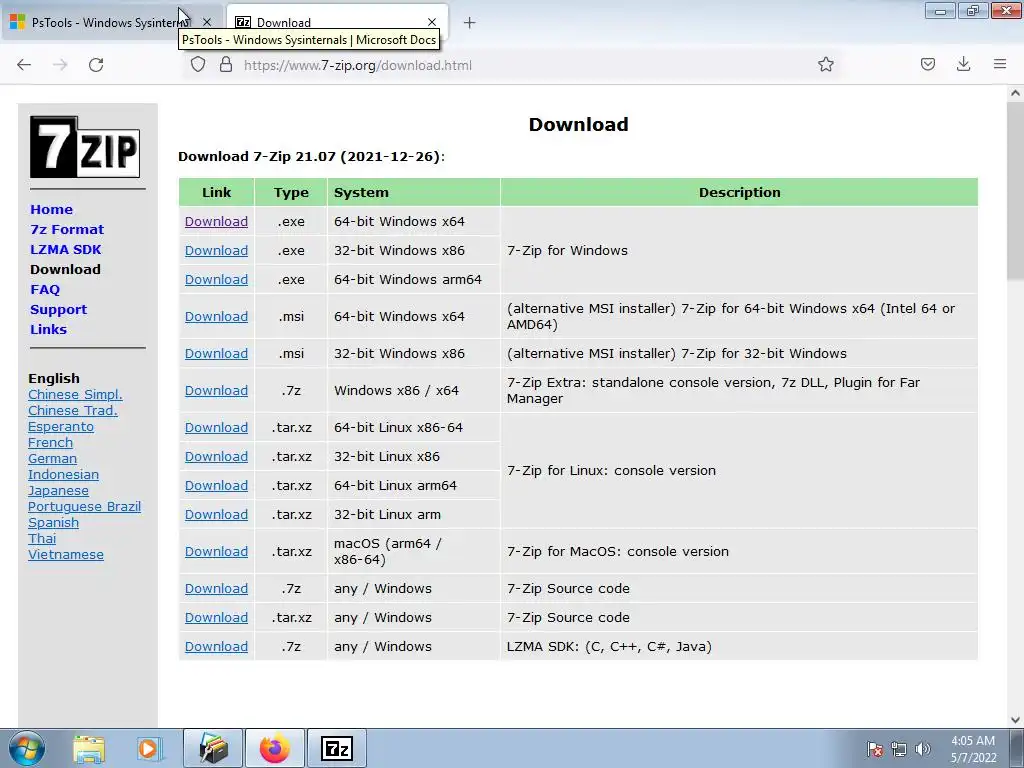Open the FAQ sidebar link
Screen dimensions: 1024x768
pyautogui.click(x=44, y=289)
